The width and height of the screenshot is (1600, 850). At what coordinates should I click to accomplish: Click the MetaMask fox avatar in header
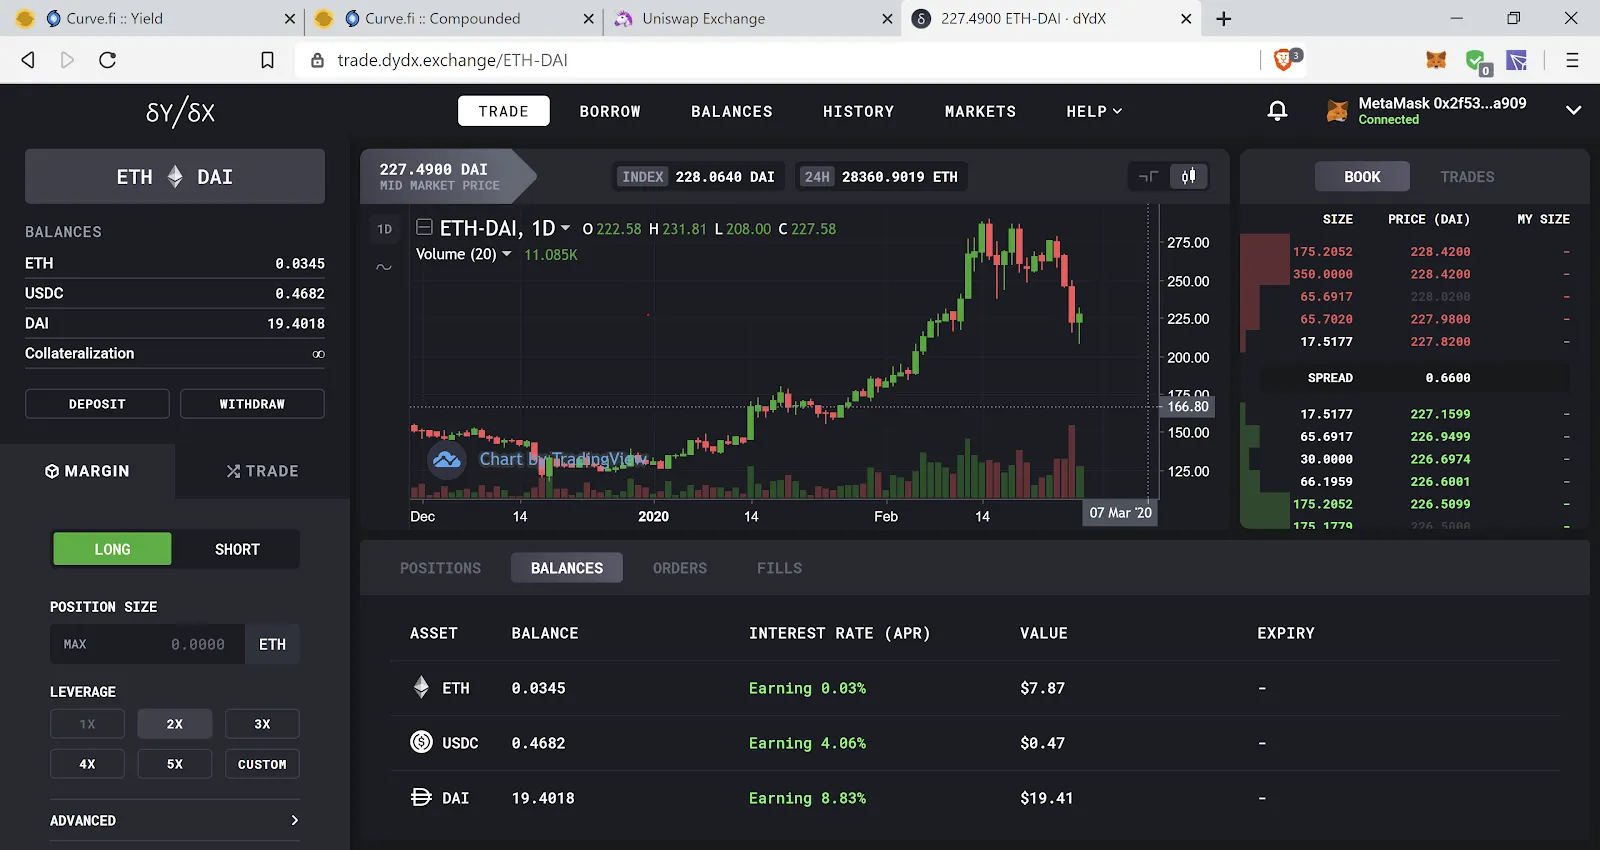coord(1337,111)
